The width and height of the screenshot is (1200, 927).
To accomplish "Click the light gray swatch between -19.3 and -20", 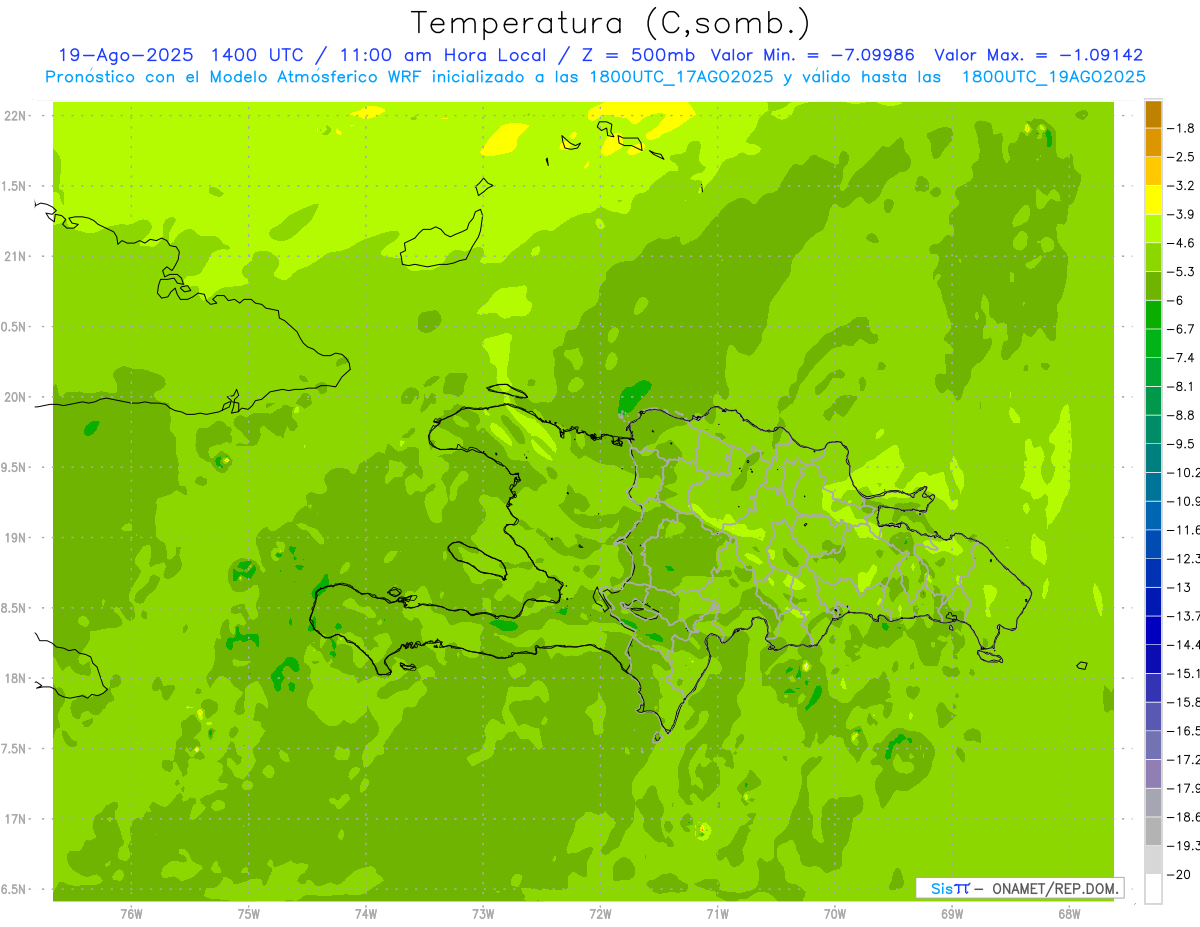I will (x=1153, y=860).
